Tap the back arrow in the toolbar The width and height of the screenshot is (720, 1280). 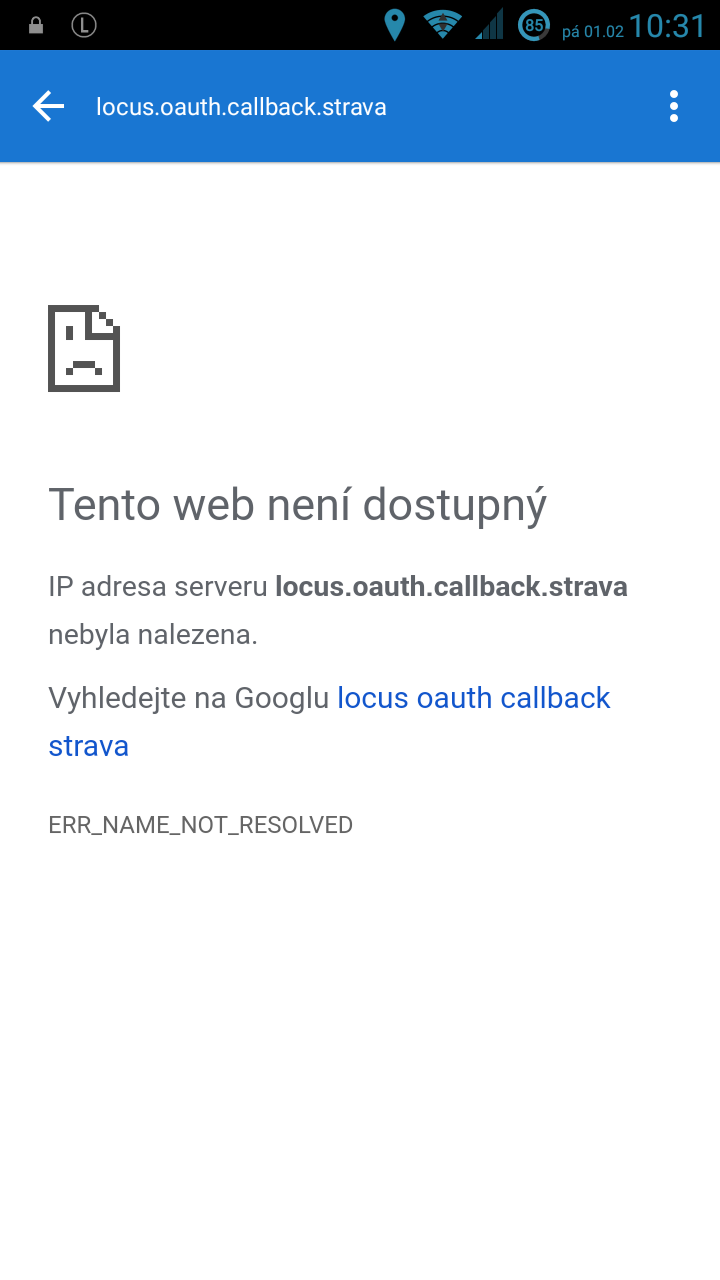pyautogui.click(x=48, y=106)
